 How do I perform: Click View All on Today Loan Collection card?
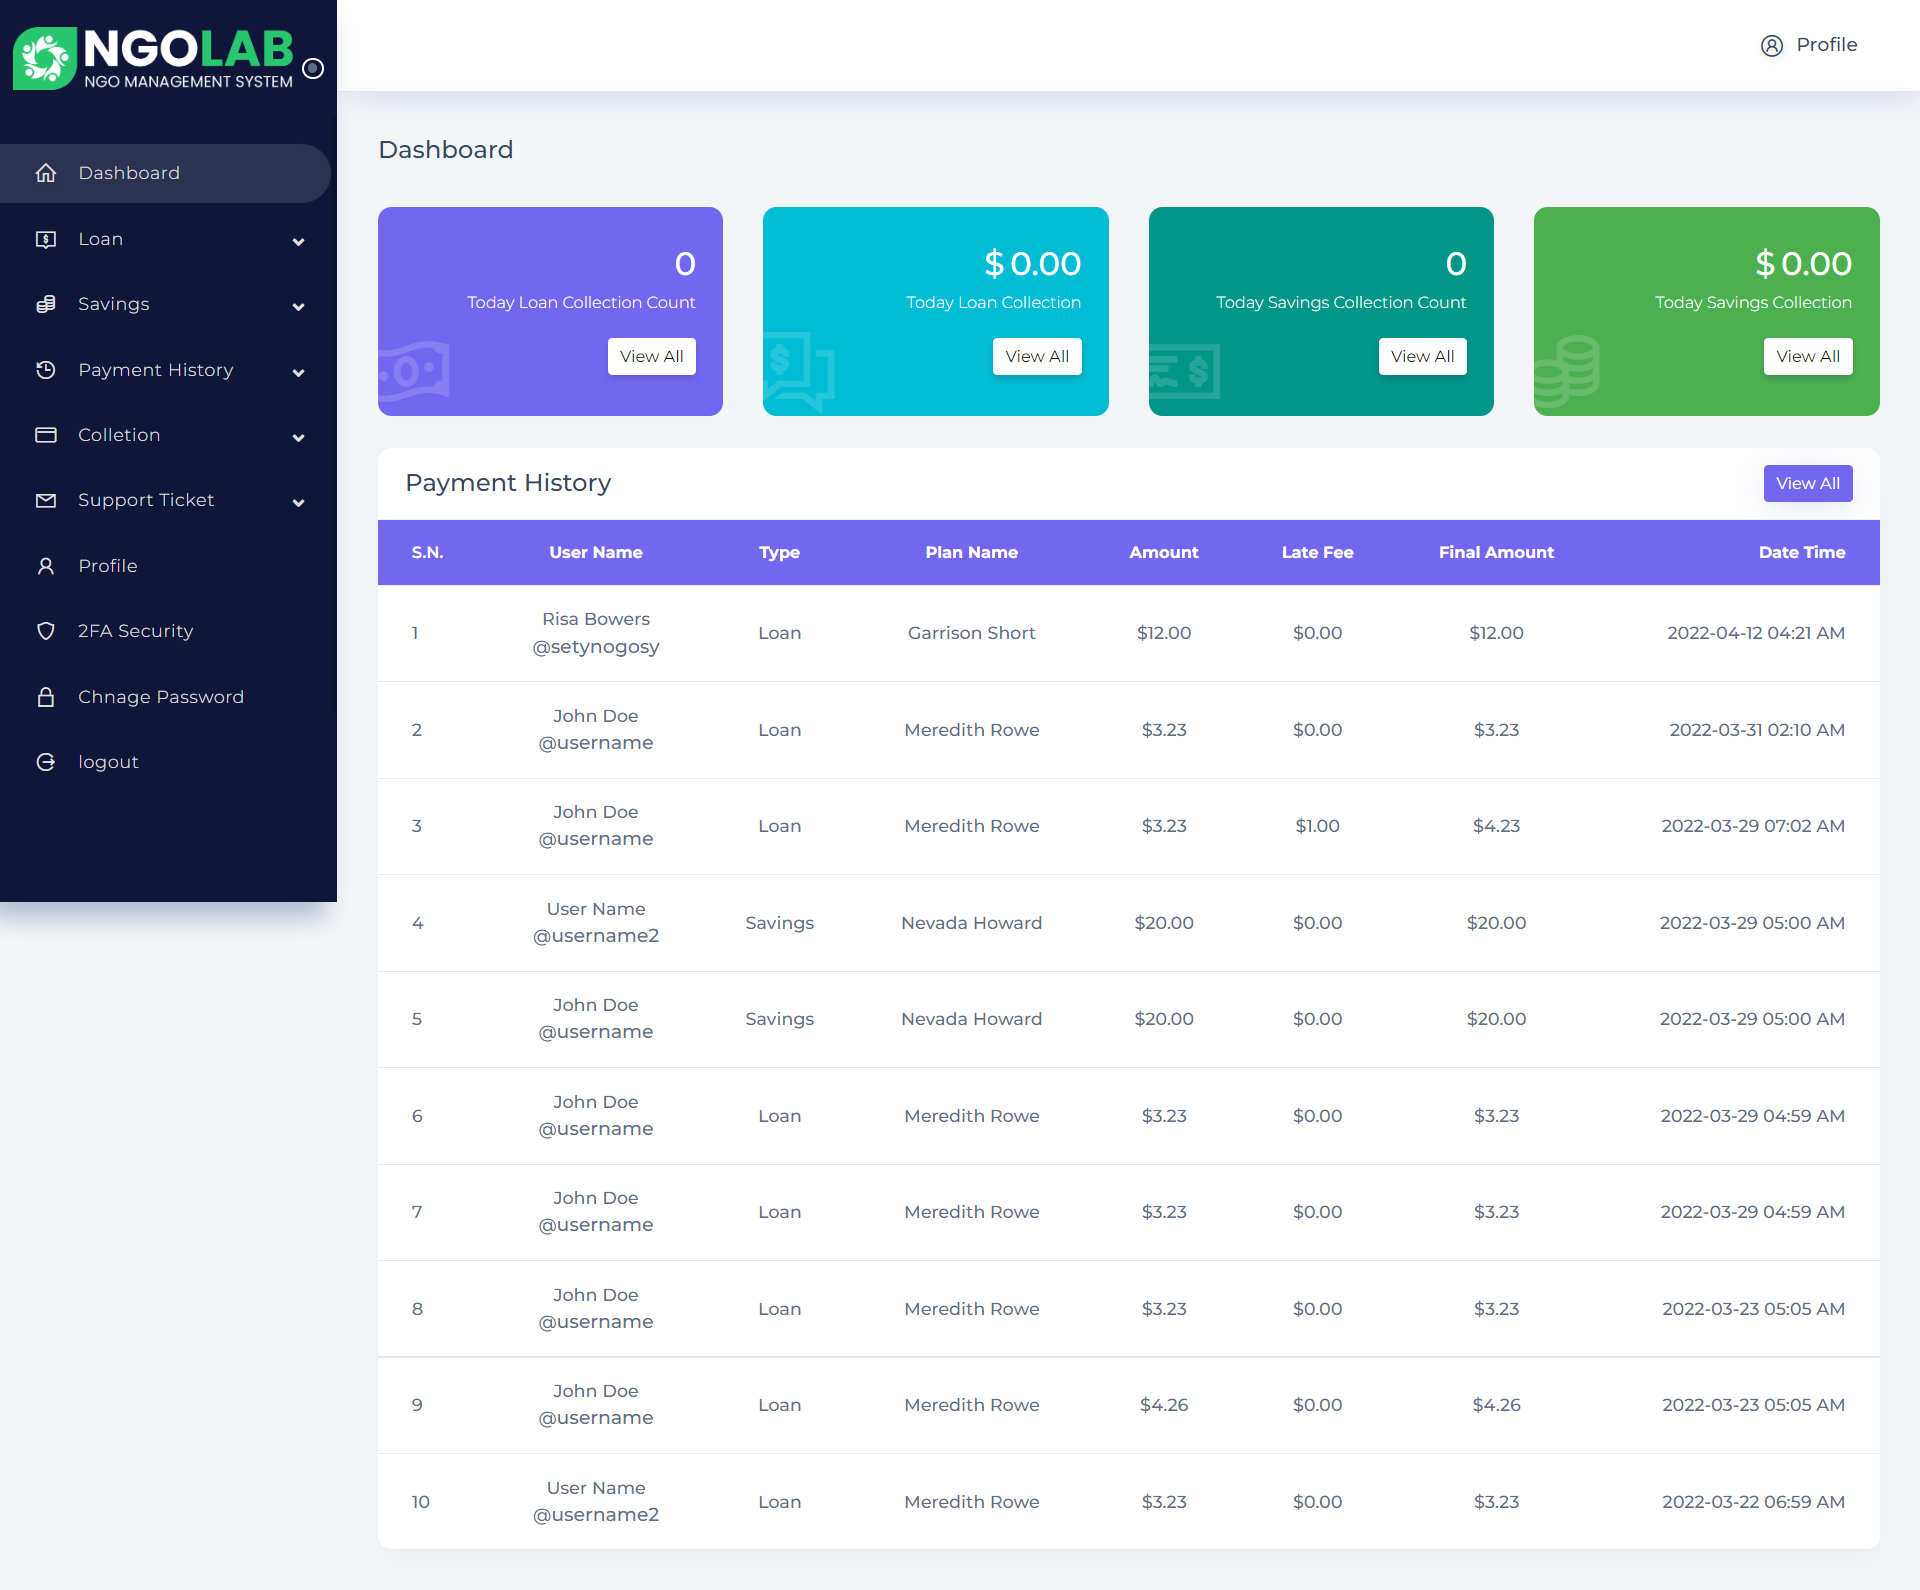coord(1036,356)
